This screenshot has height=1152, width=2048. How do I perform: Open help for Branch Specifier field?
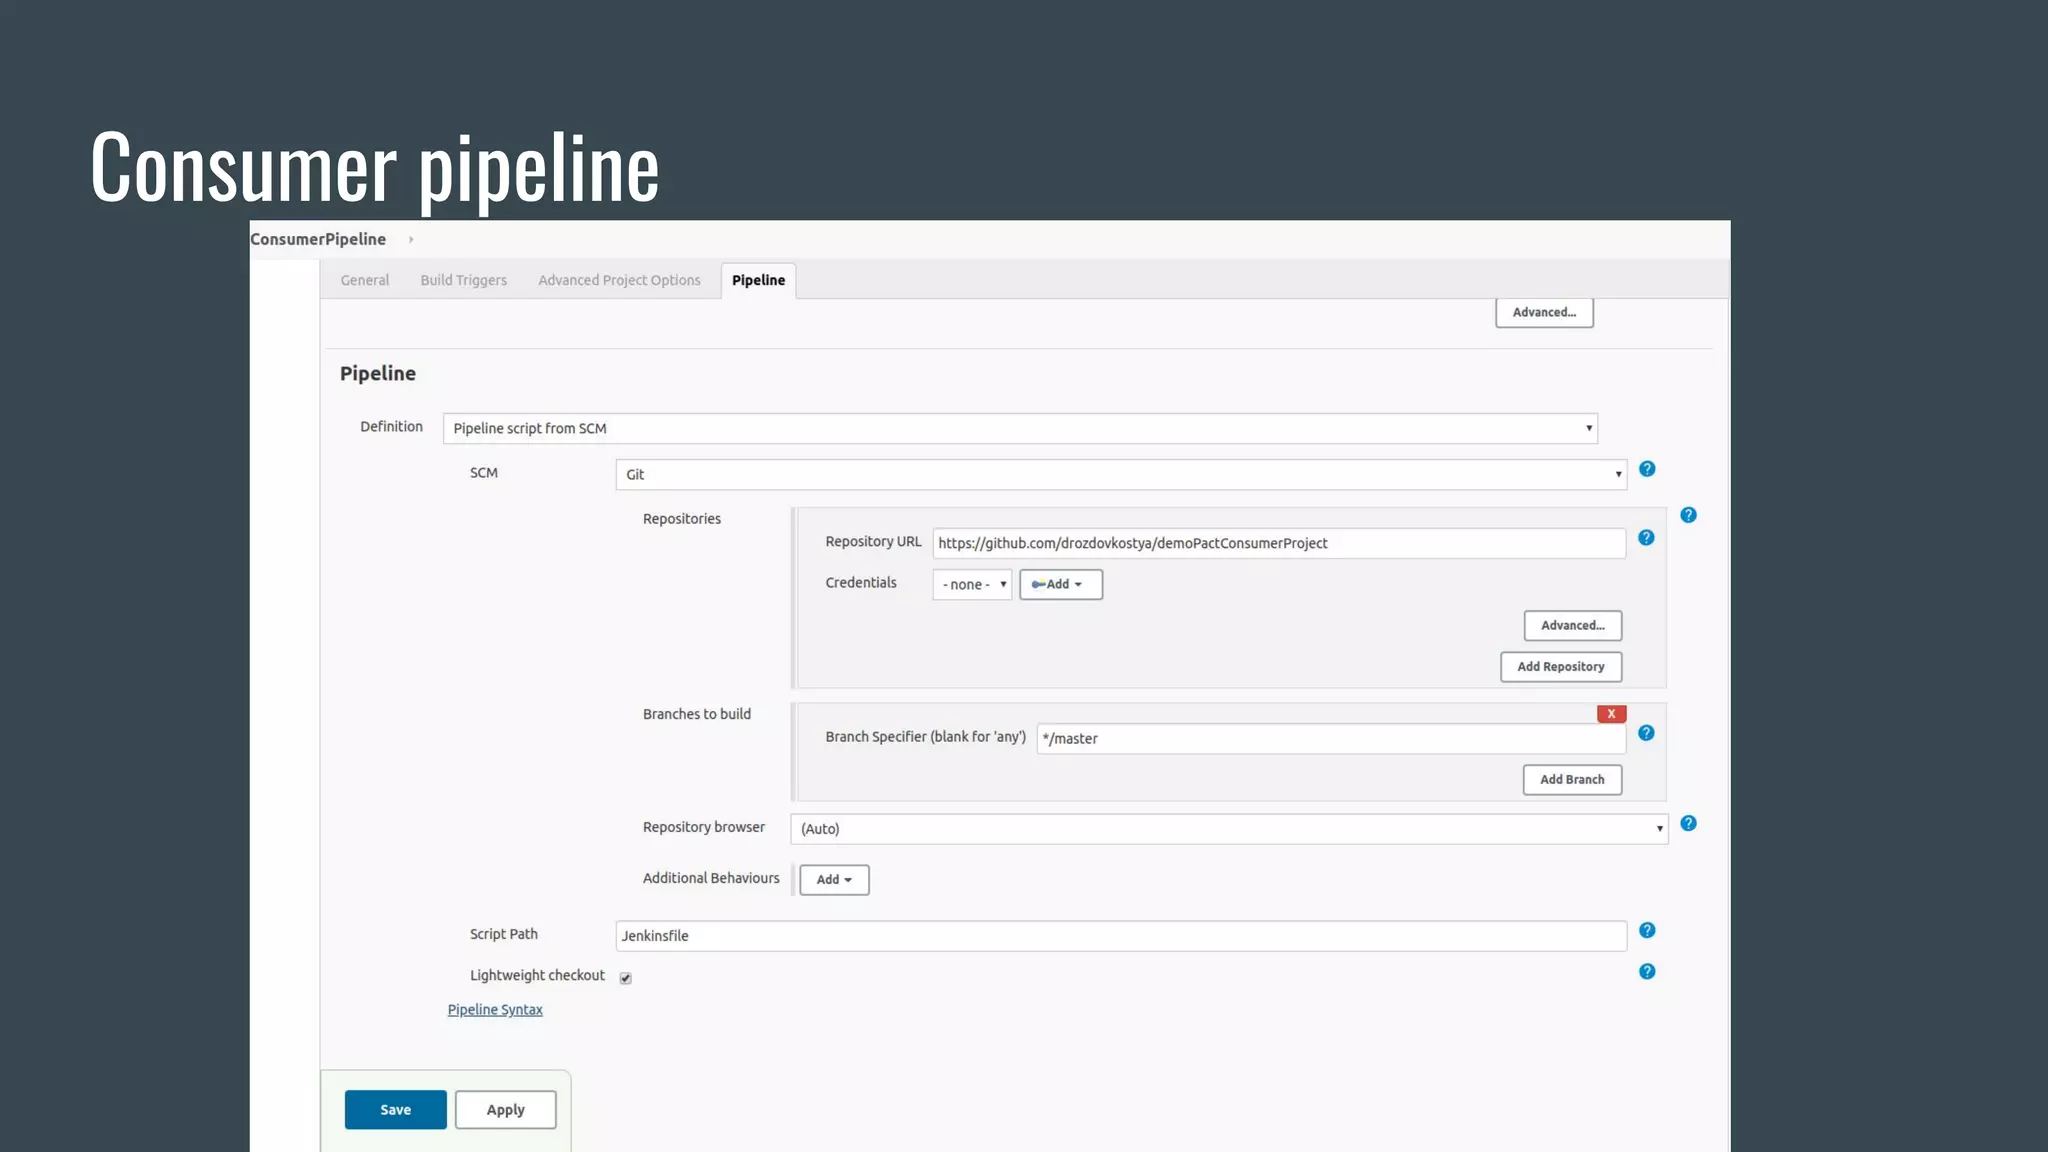point(1646,733)
